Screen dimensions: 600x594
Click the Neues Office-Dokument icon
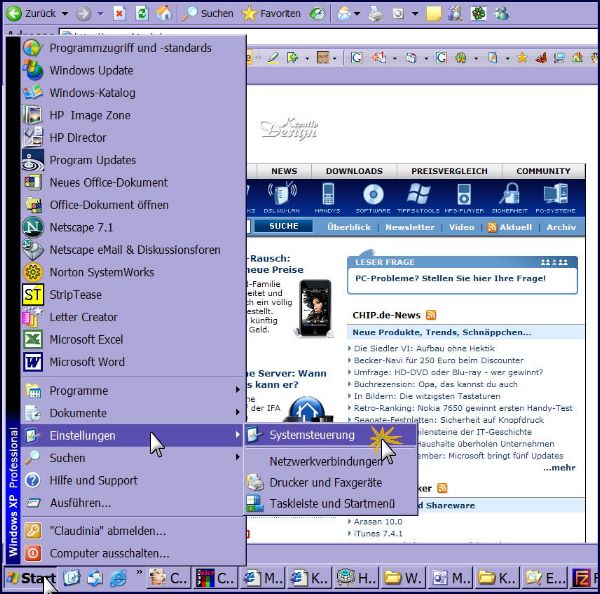[33, 183]
